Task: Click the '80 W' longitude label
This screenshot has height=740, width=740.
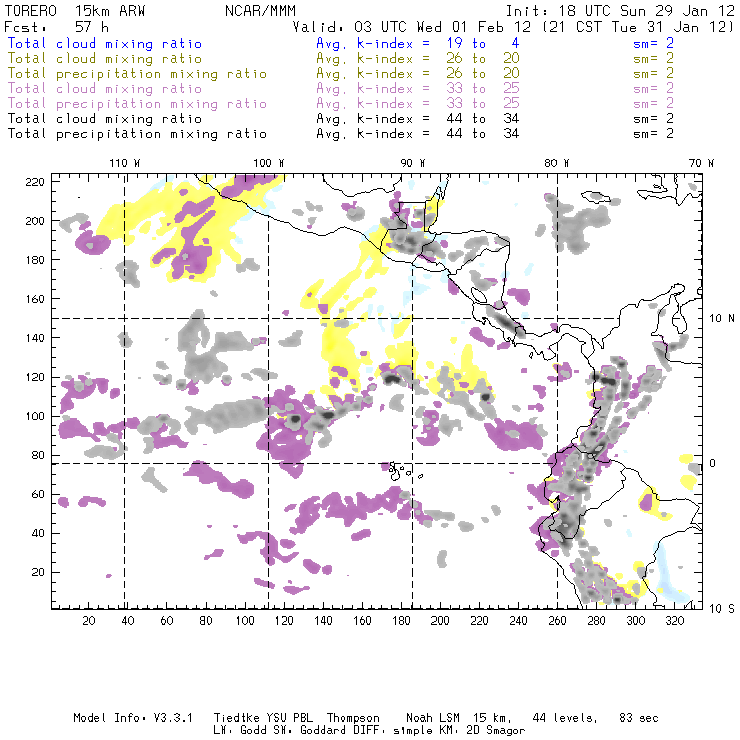Action: (556, 163)
